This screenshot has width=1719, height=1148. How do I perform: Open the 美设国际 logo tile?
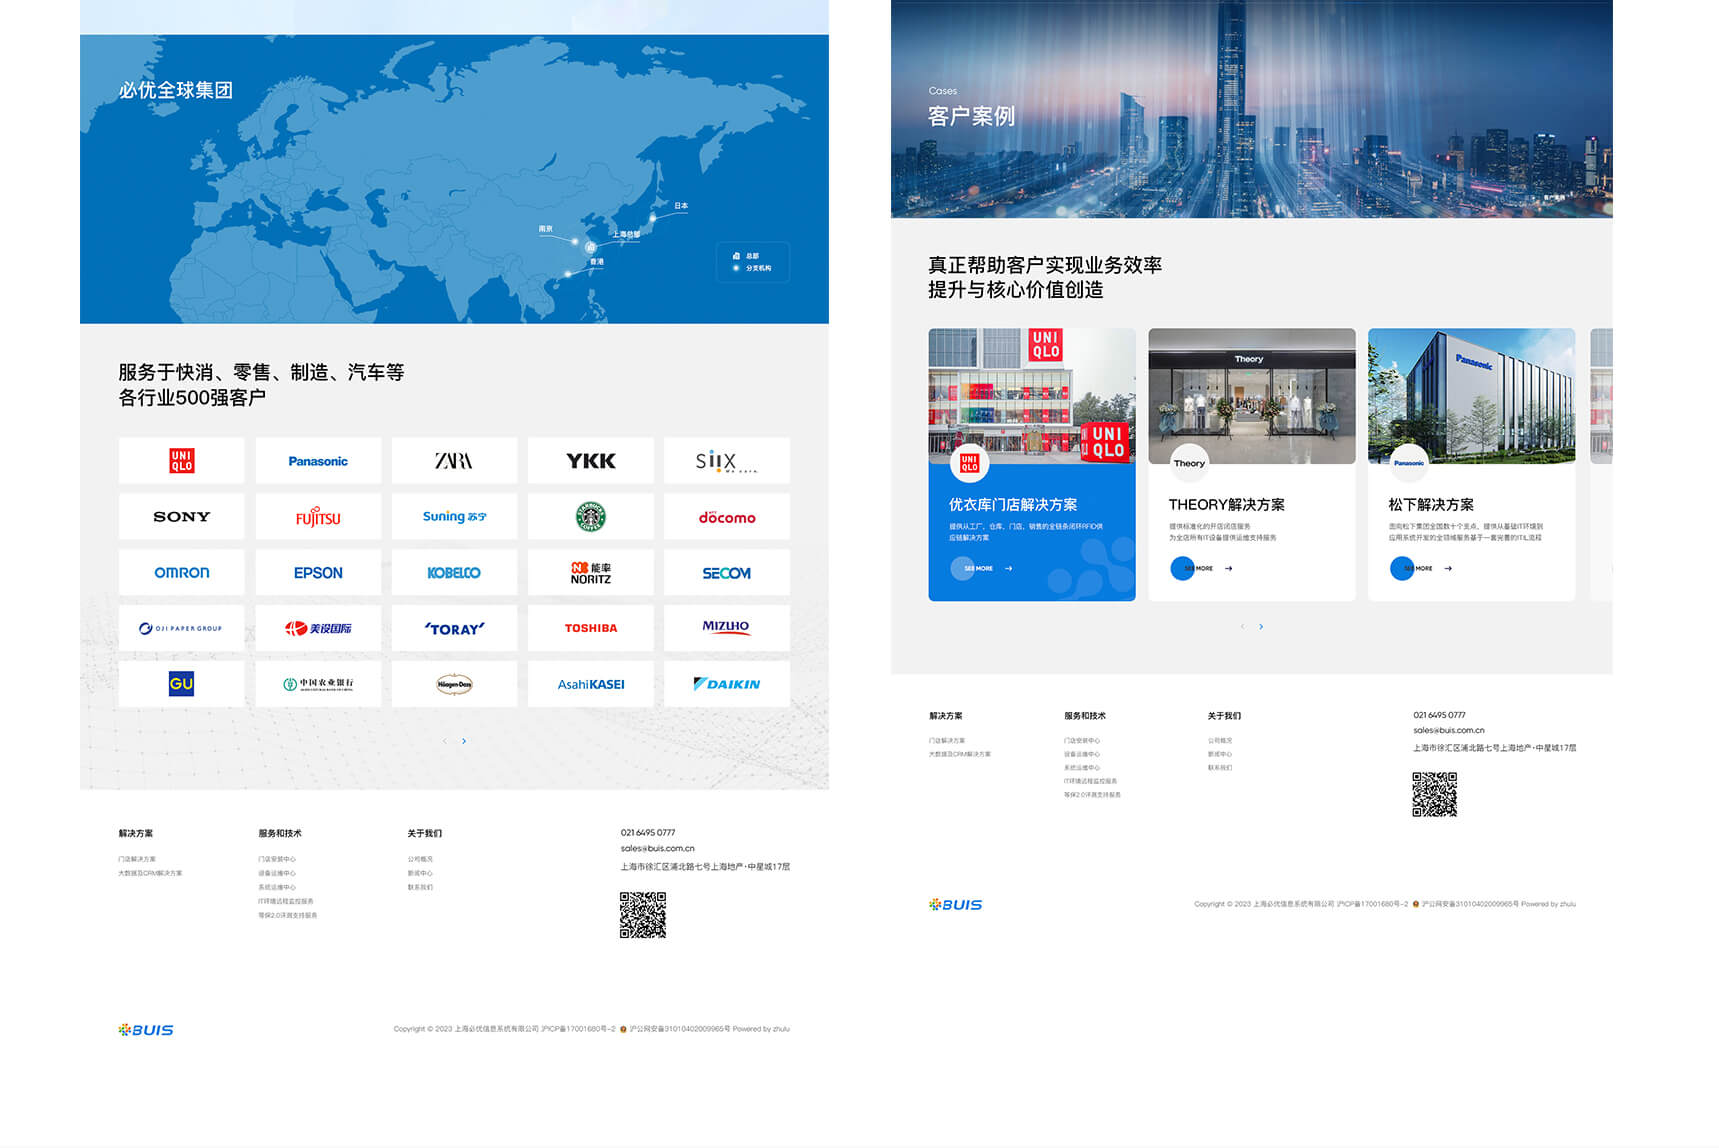point(318,628)
